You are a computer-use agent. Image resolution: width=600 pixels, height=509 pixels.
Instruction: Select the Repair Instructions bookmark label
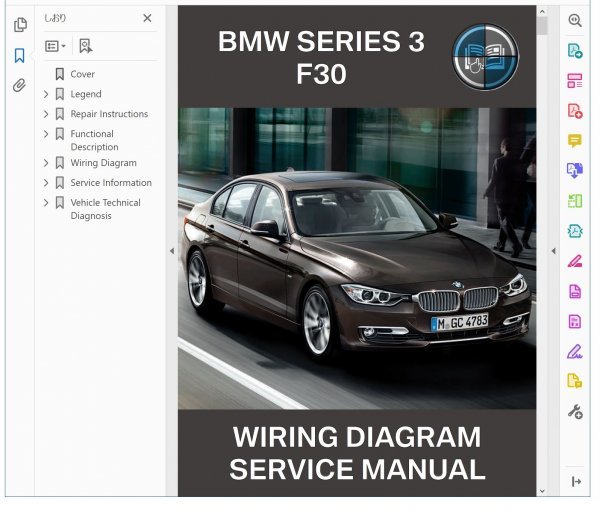pyautogui.click(x=109, y=114)
